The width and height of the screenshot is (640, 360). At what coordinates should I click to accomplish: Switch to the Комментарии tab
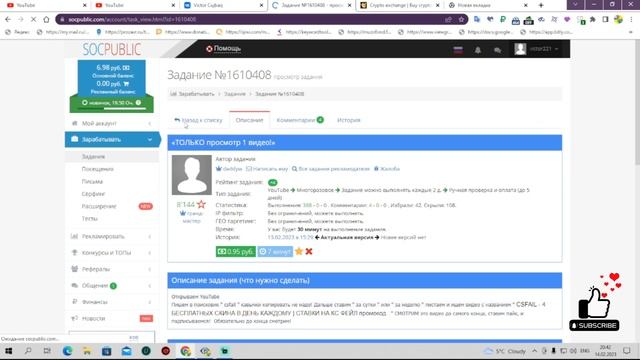300,120
